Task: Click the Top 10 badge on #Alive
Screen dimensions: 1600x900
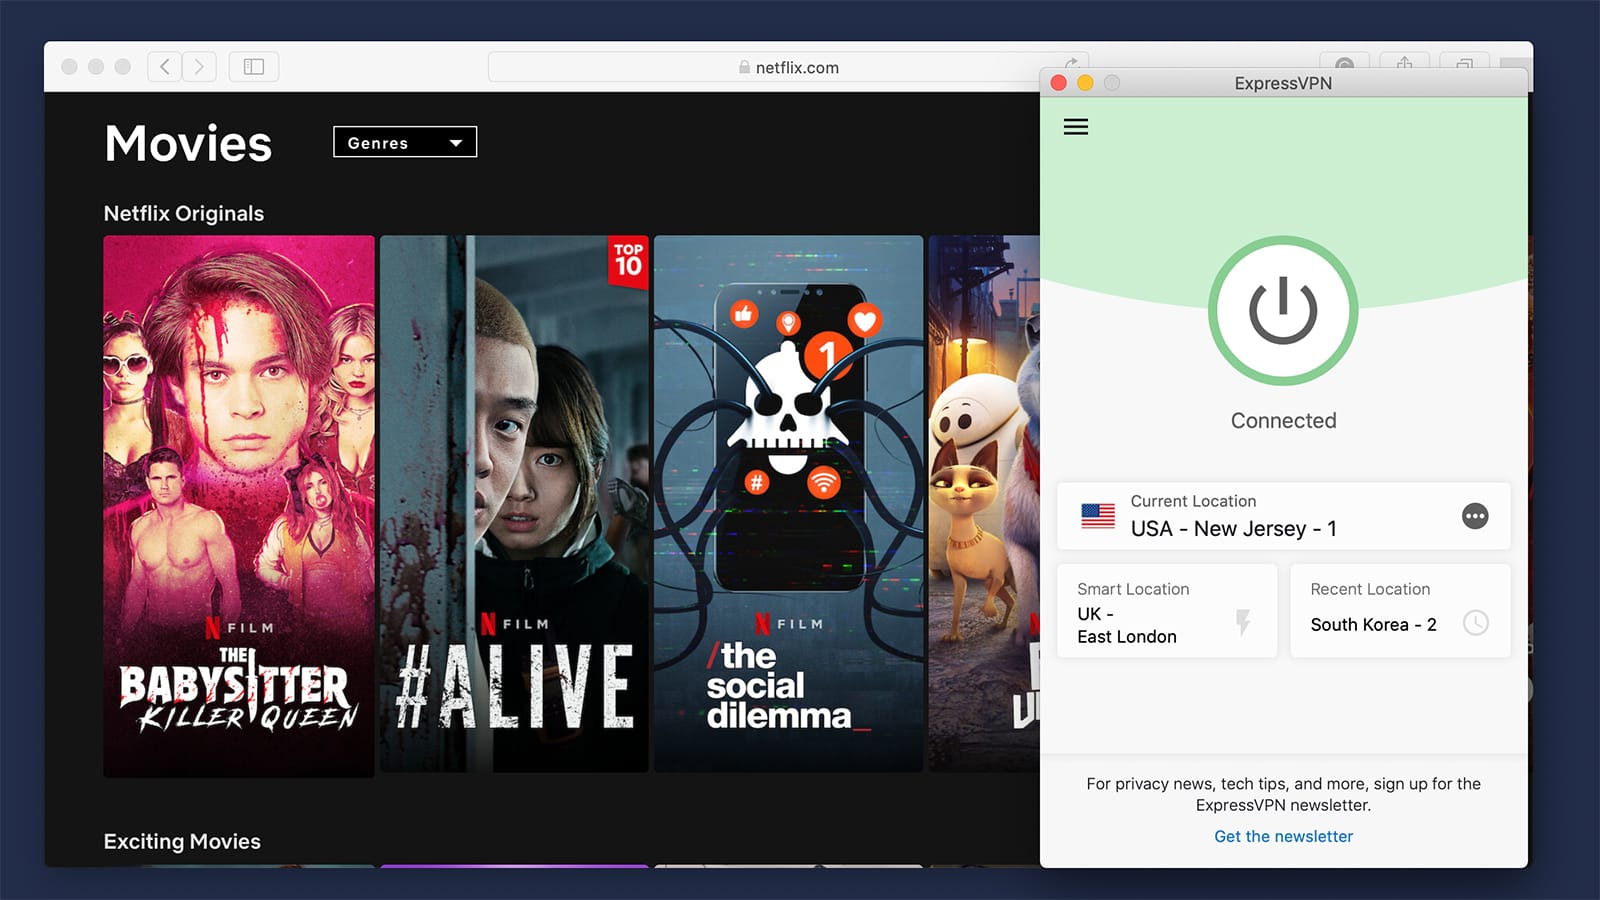Action: click(x=628, y=261)
